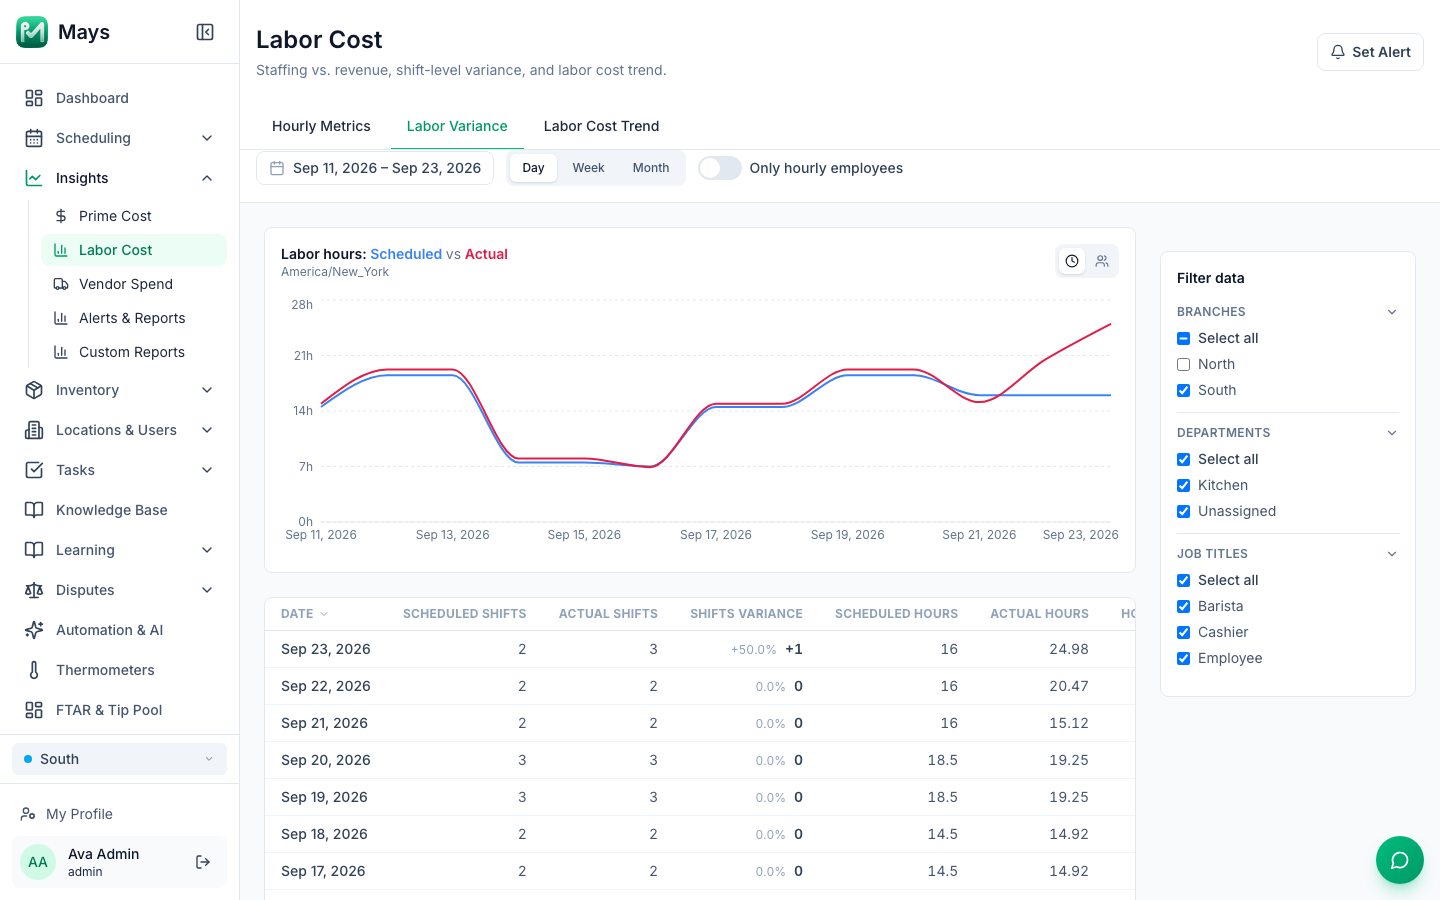Uncheck the Cashier job title checkbox
The image size is (1440, 900).
[1184, 633]
